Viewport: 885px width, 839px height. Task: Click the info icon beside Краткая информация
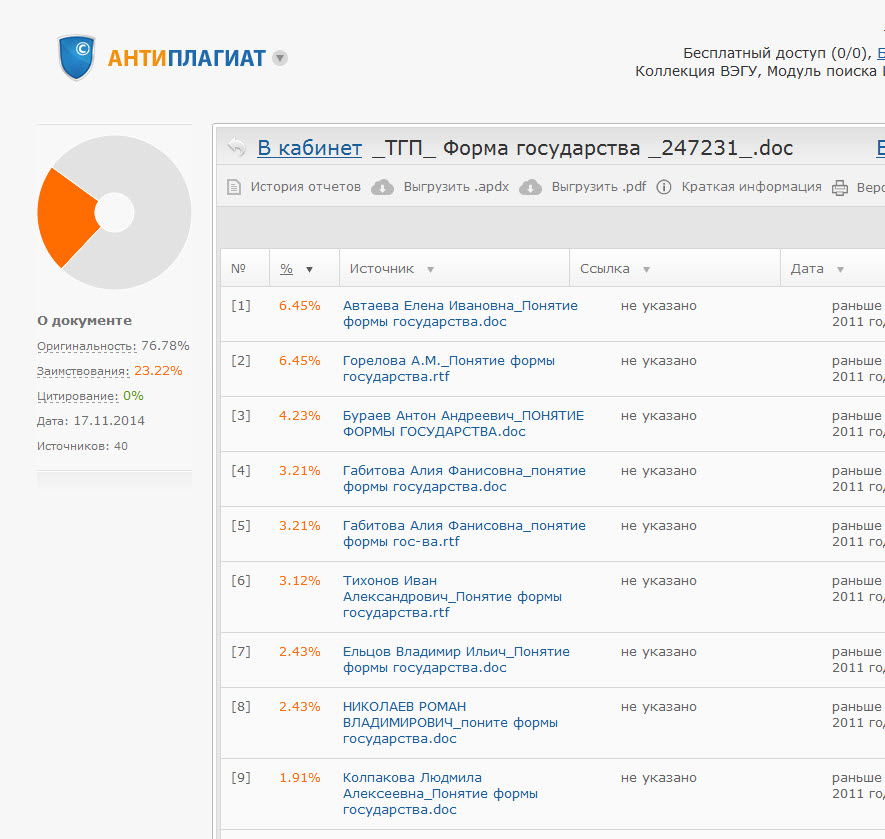(664, 187)
